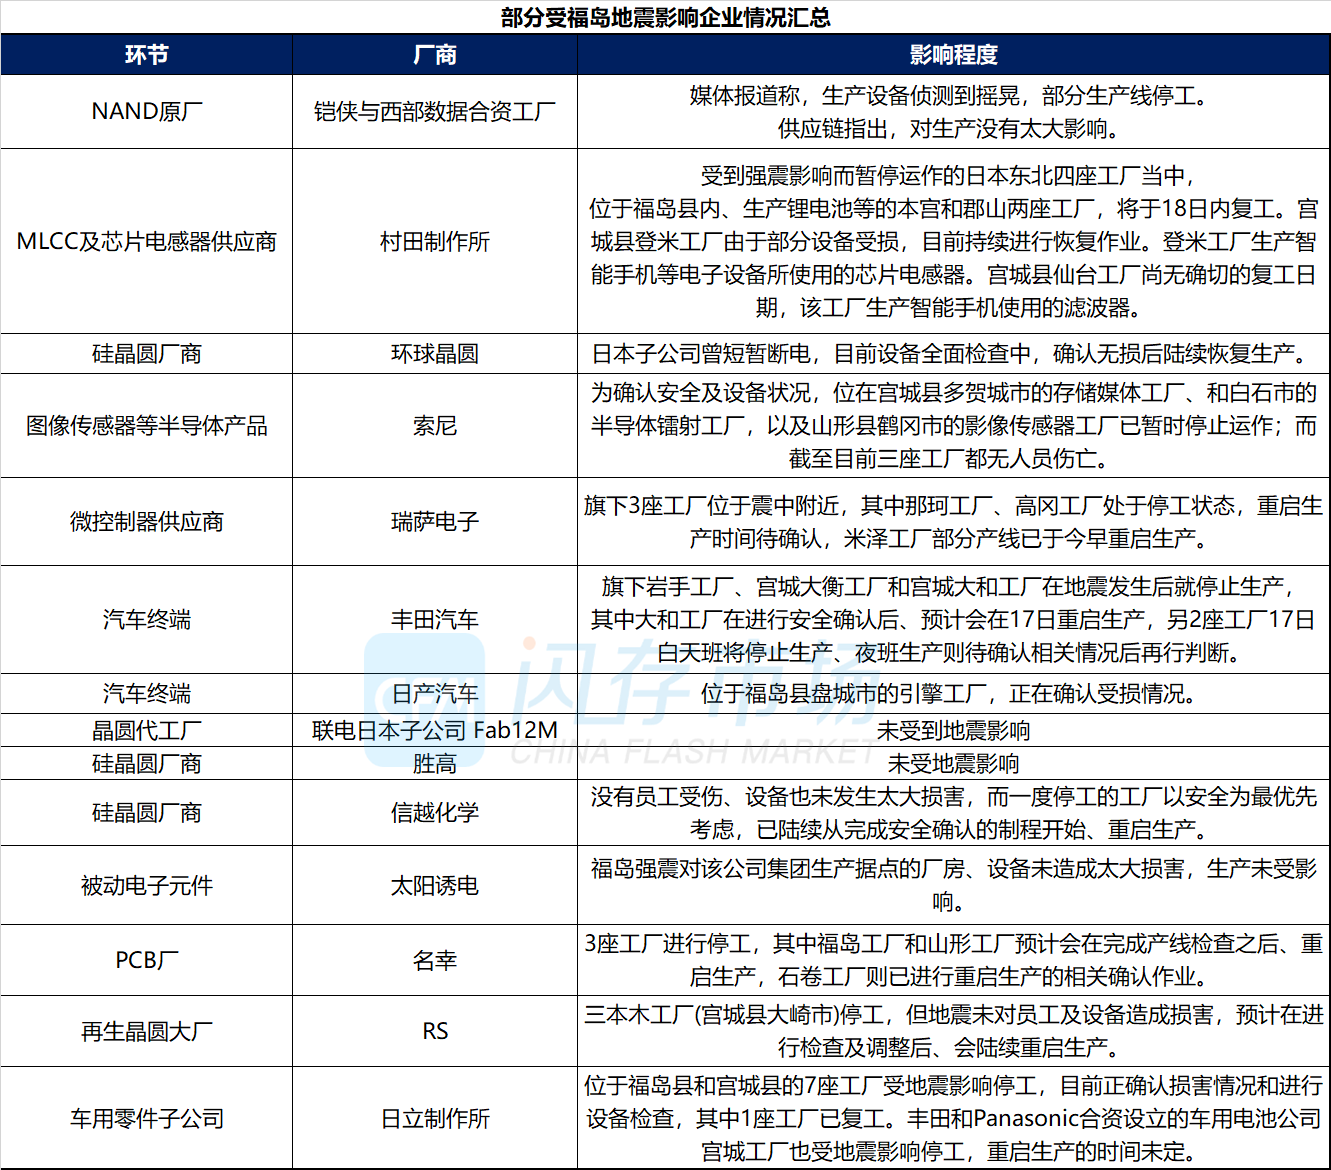This screenshot has height=1170, width=1331.
Task: Click the 影响程度 column header
Action: [x=953, y=55]
